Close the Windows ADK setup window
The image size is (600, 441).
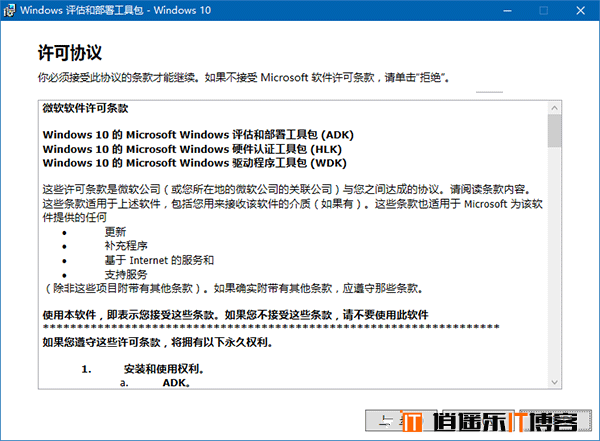click(x=580, y=11)
